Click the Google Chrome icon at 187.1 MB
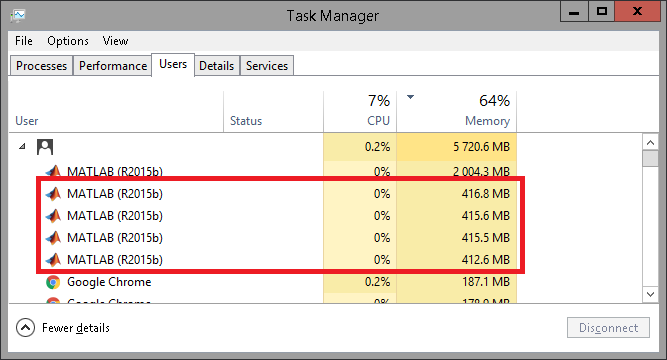 (53, 282)
